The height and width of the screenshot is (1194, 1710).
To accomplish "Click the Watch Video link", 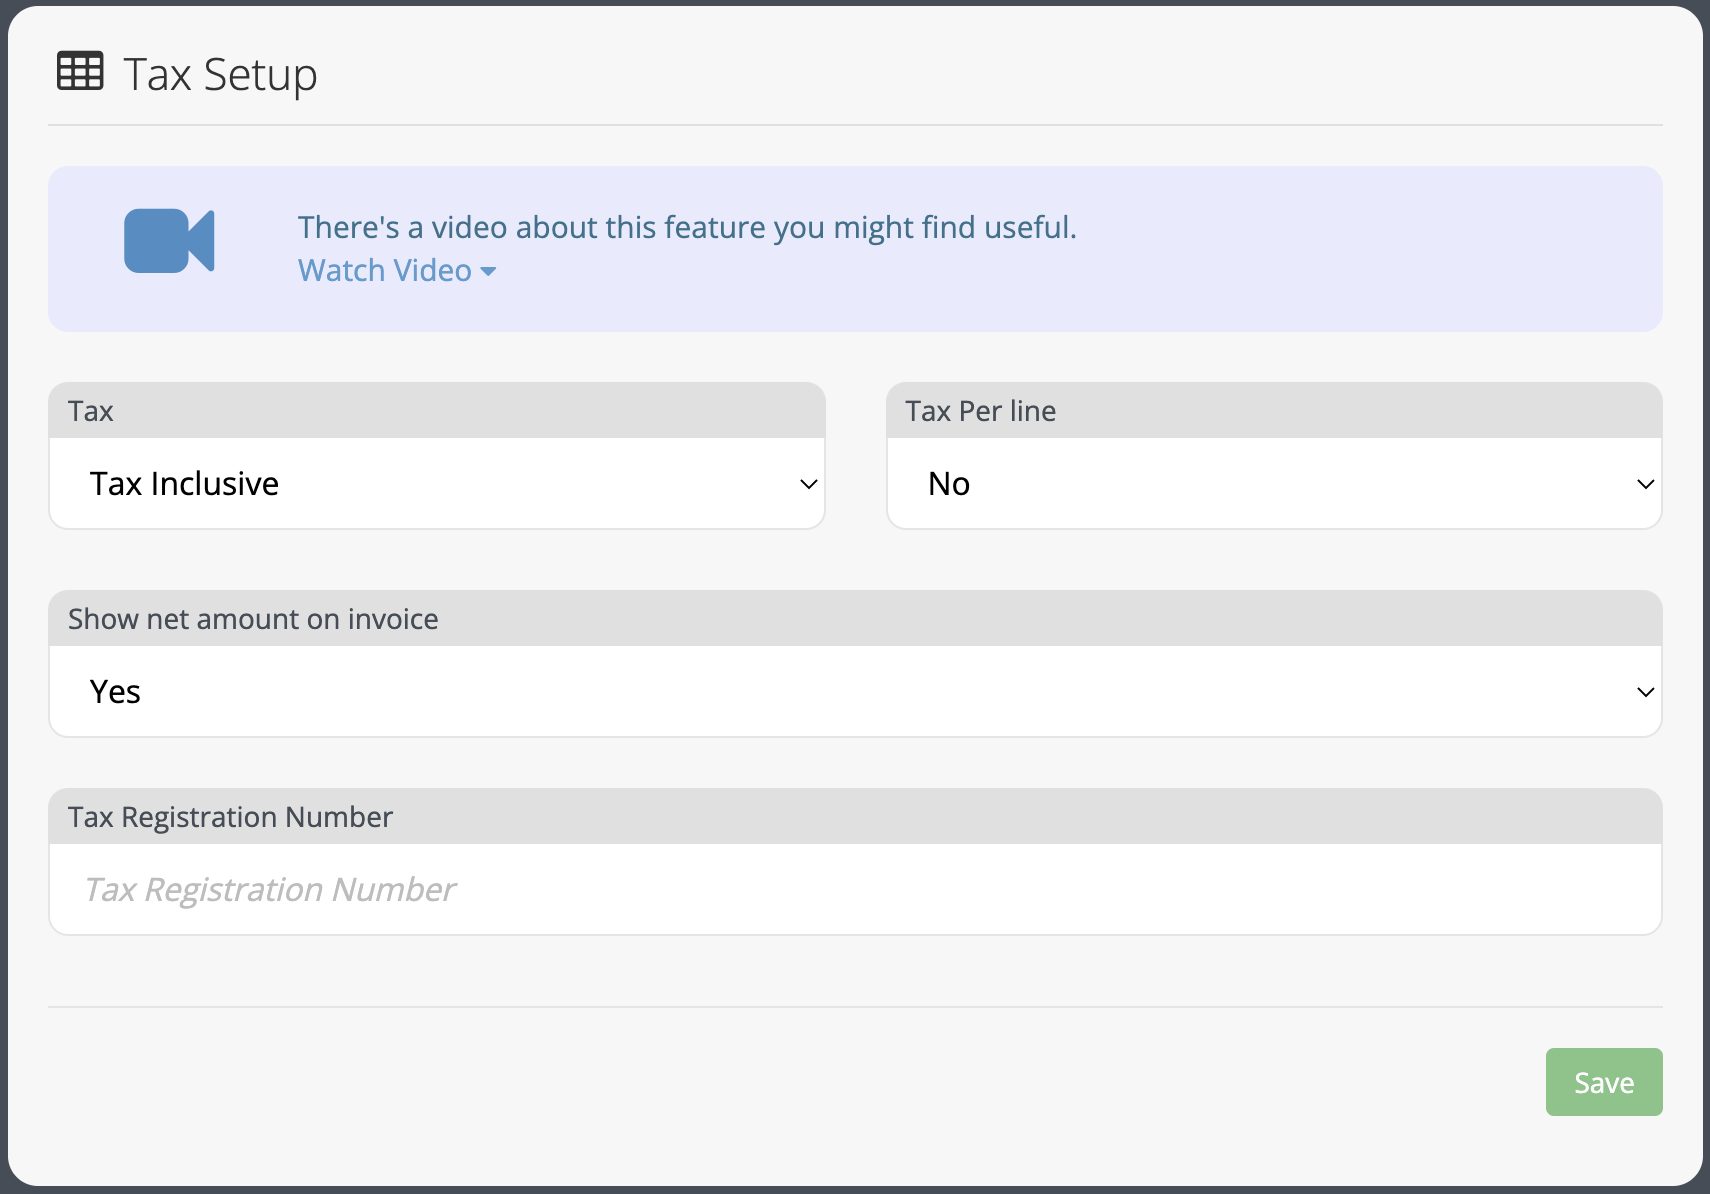I will (385, 270).
